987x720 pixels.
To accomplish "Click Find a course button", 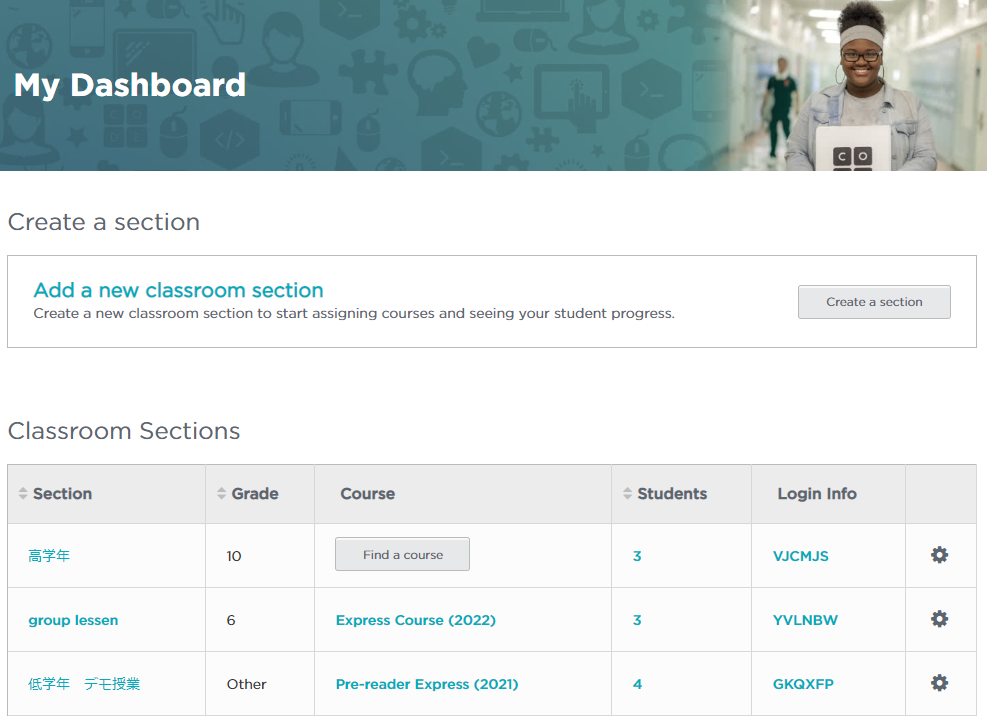I will pos(402,555).
